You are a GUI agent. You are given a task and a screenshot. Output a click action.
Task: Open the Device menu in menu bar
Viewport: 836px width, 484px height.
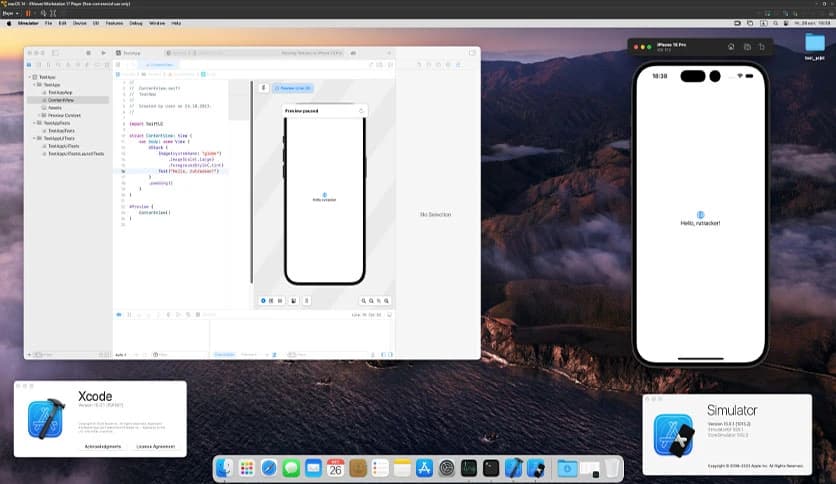click(x=79, y=23)
